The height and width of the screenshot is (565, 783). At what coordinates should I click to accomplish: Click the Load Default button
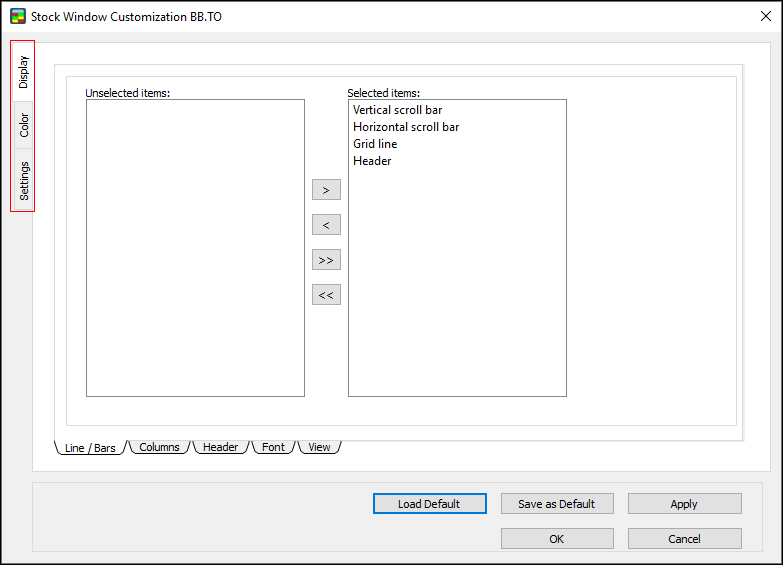point(429,504)
